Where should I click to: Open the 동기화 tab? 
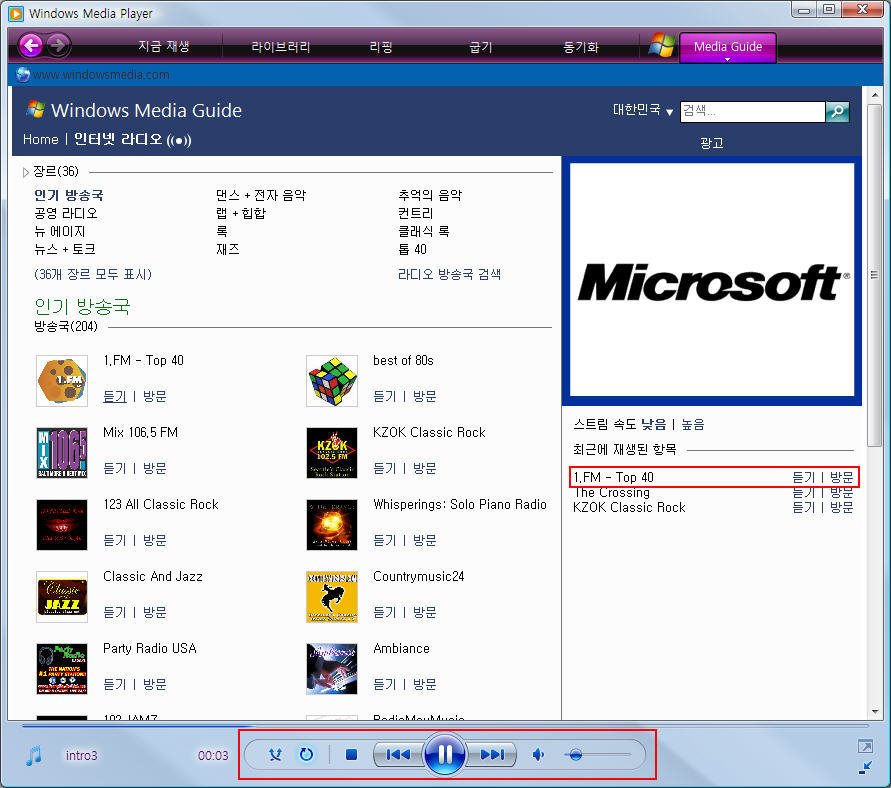point(580,47)
